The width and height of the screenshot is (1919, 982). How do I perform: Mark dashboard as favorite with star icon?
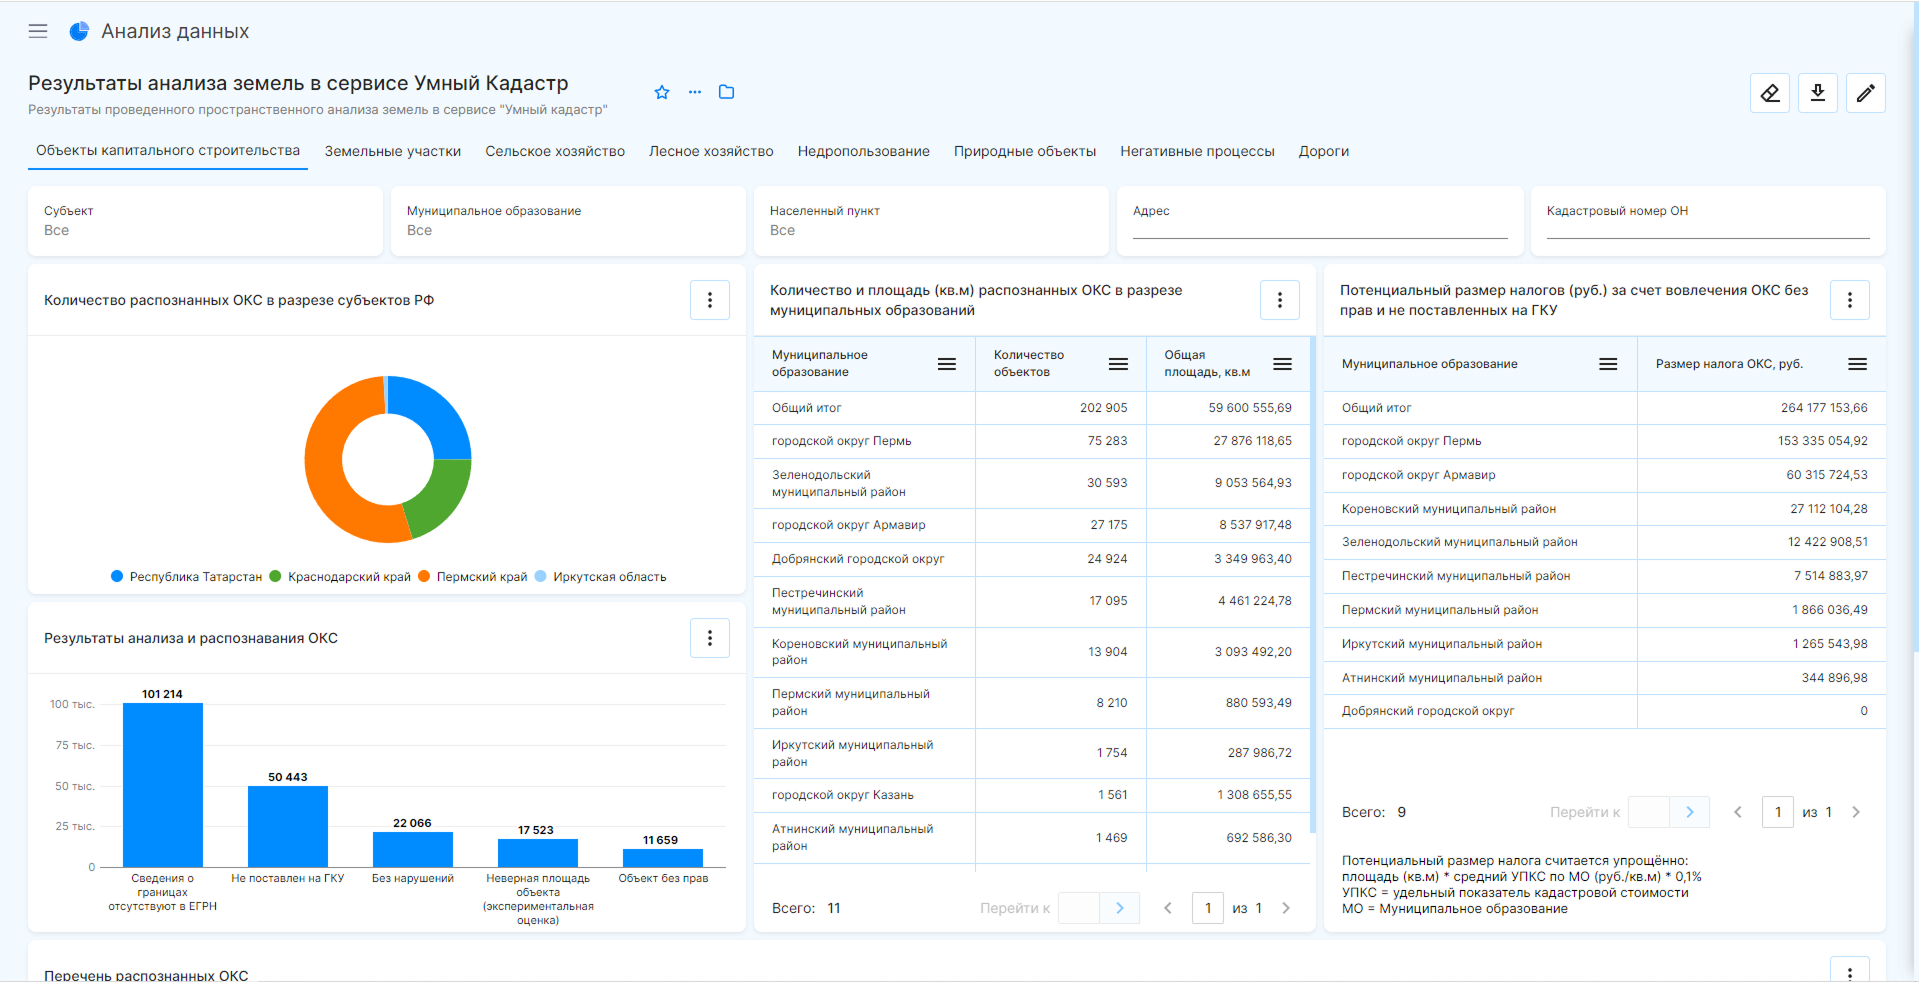point(662,92)
